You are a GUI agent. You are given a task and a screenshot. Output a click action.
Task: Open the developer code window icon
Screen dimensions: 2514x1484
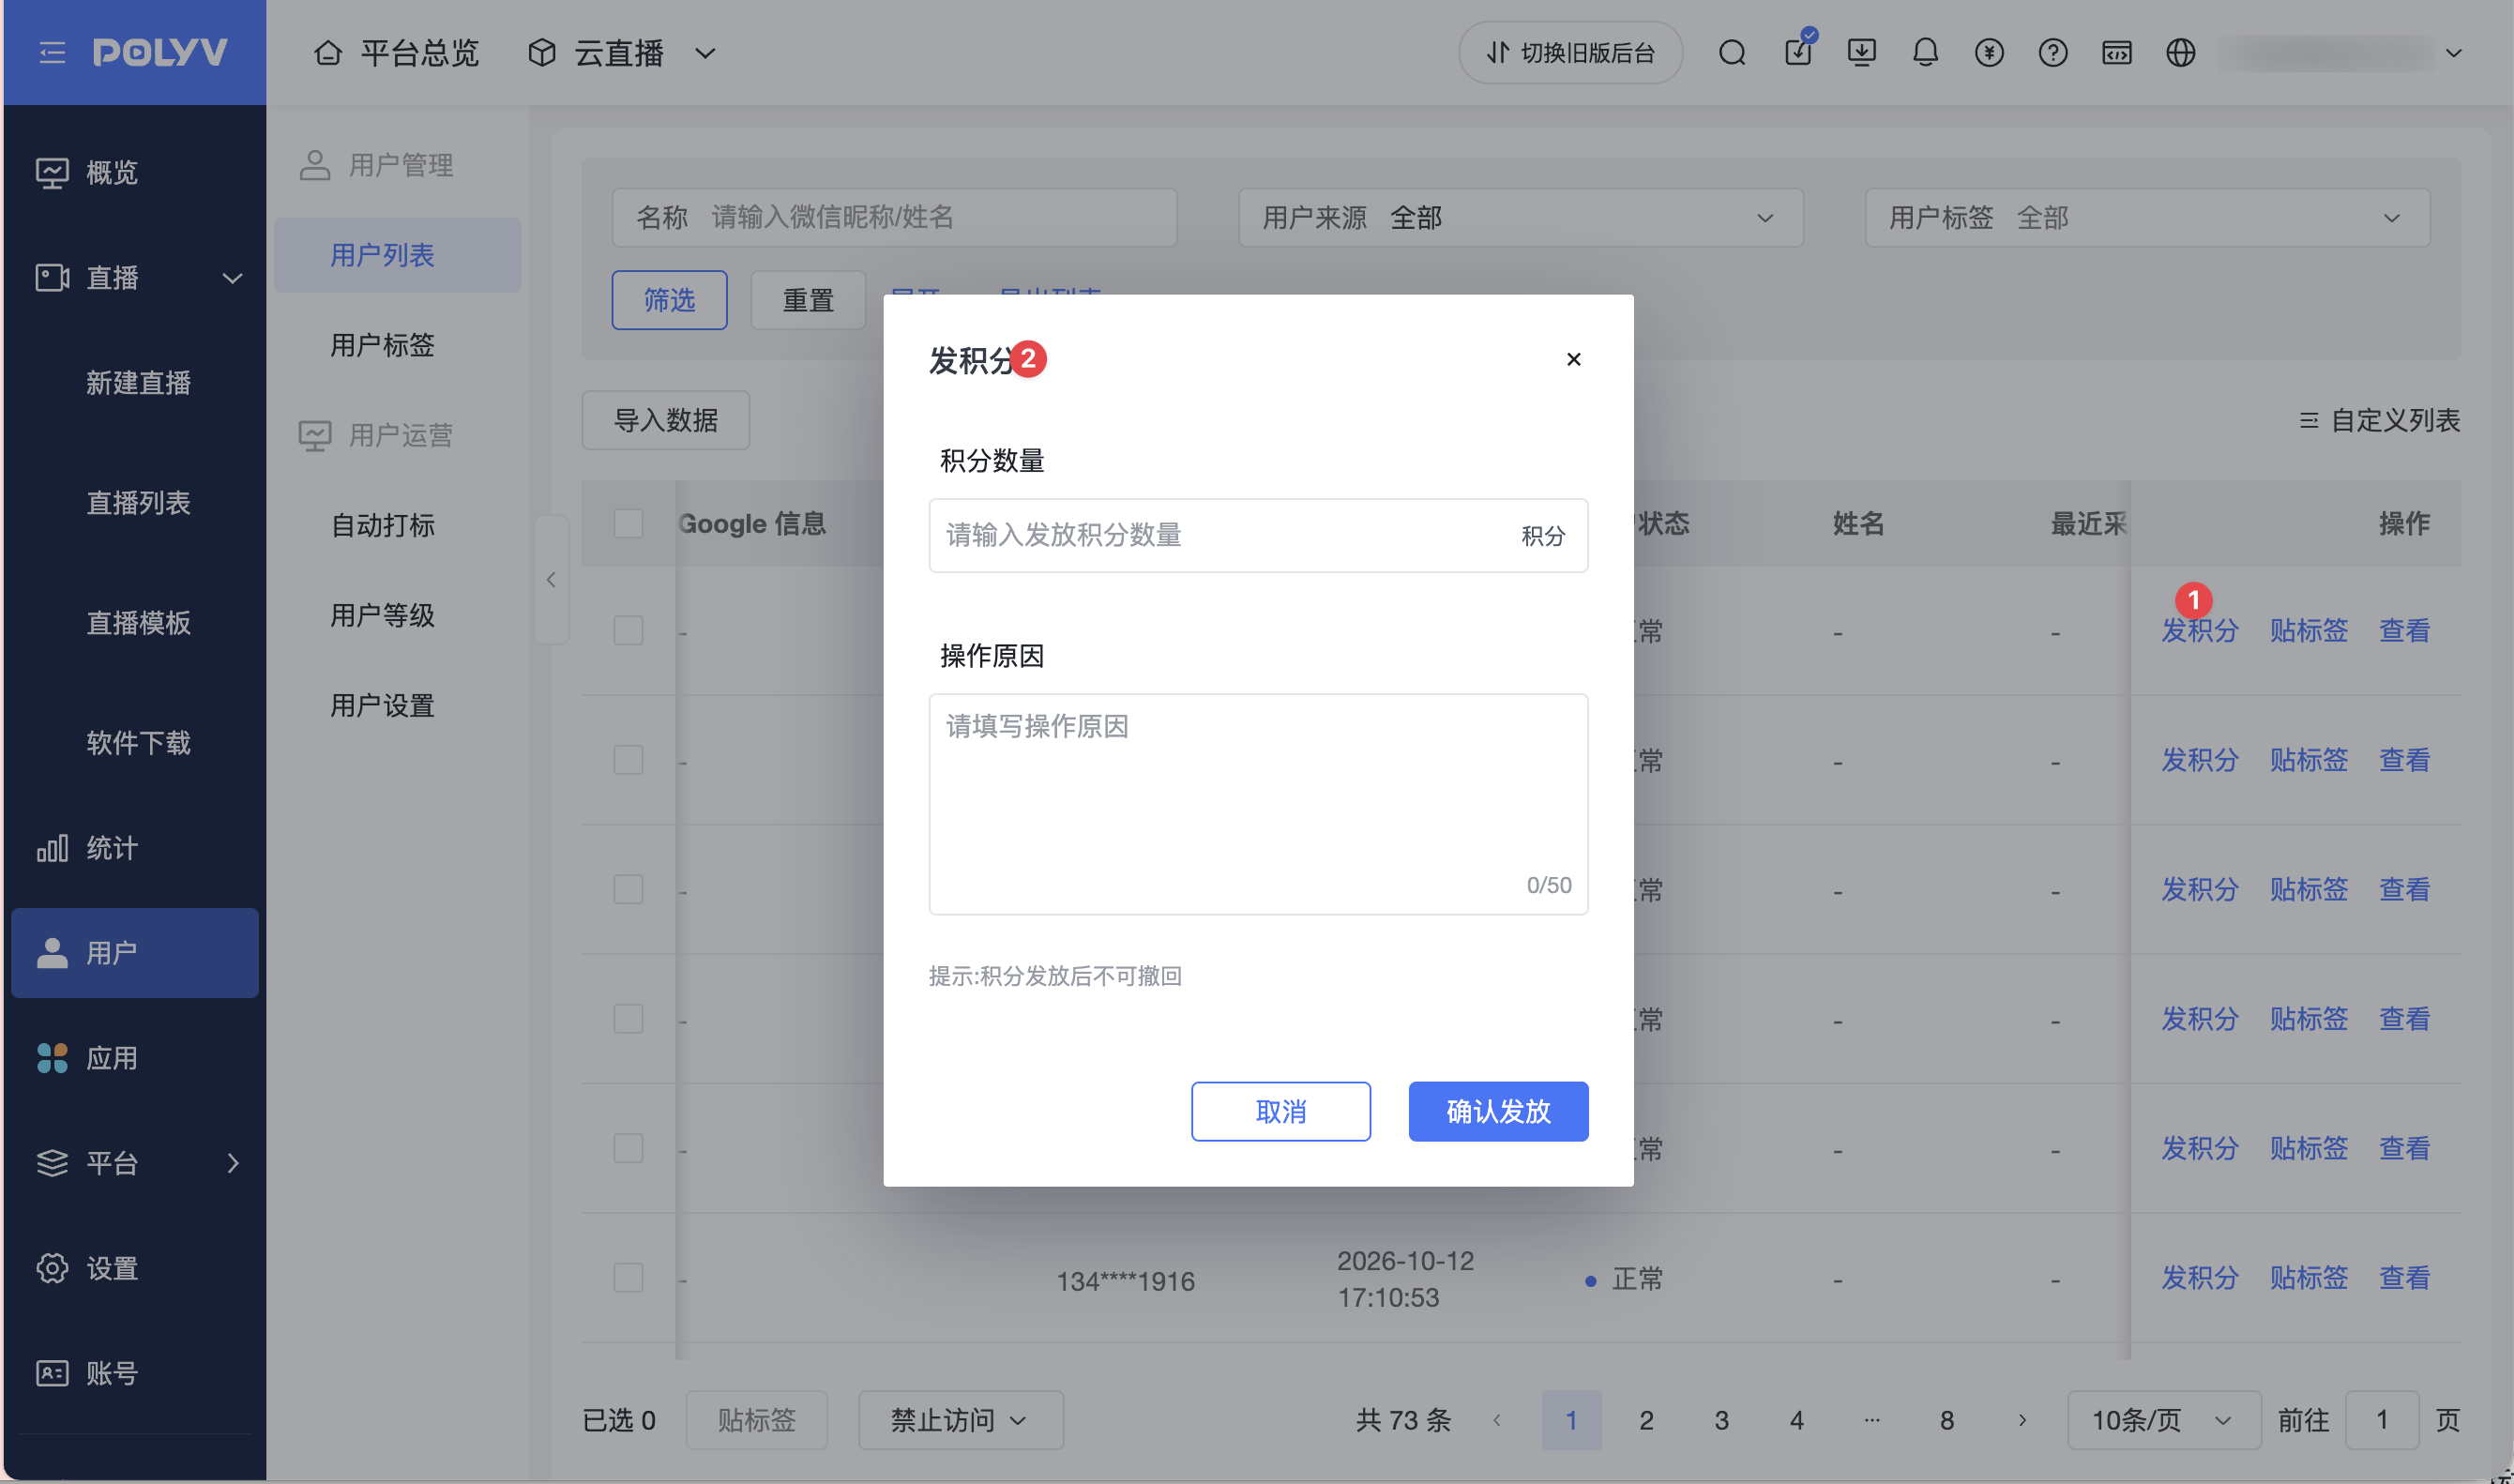[2117, 52]
